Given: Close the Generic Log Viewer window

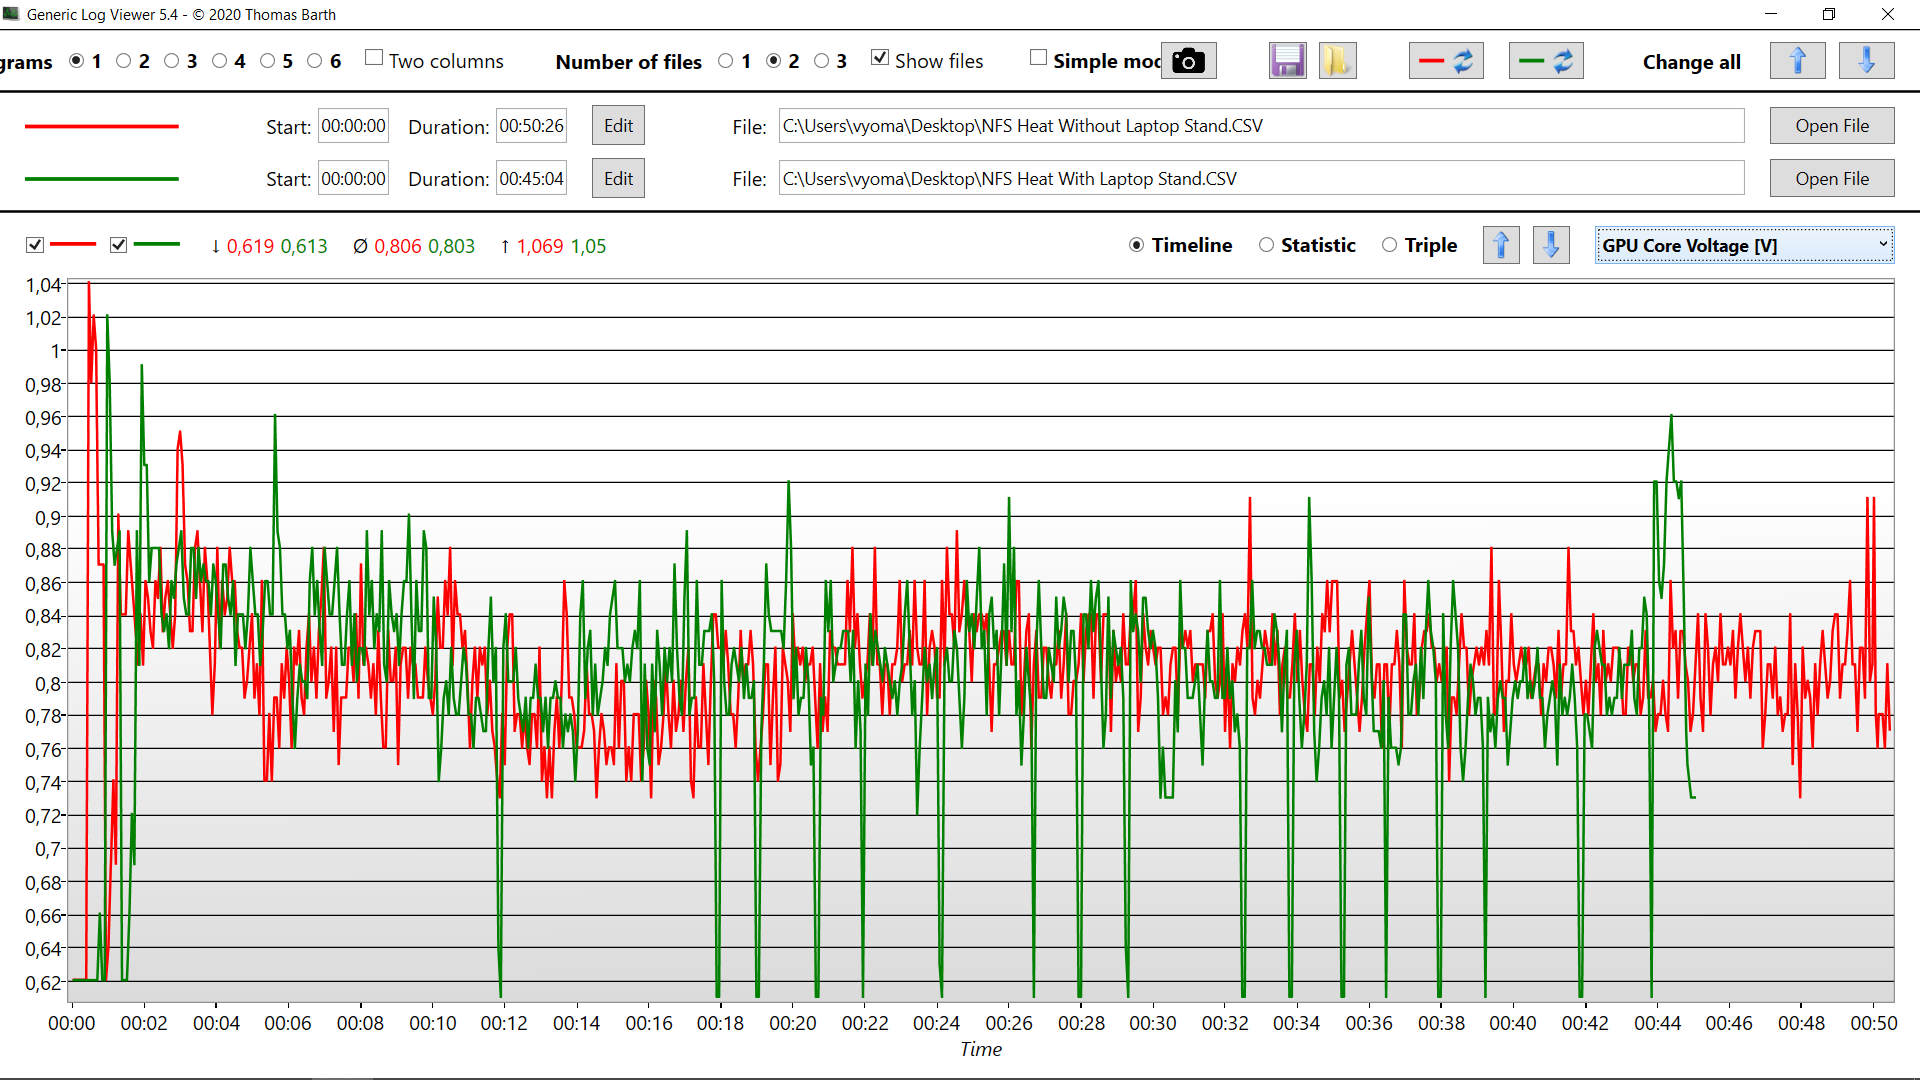Looking at the screenshot, I should tap(1888, 14).
